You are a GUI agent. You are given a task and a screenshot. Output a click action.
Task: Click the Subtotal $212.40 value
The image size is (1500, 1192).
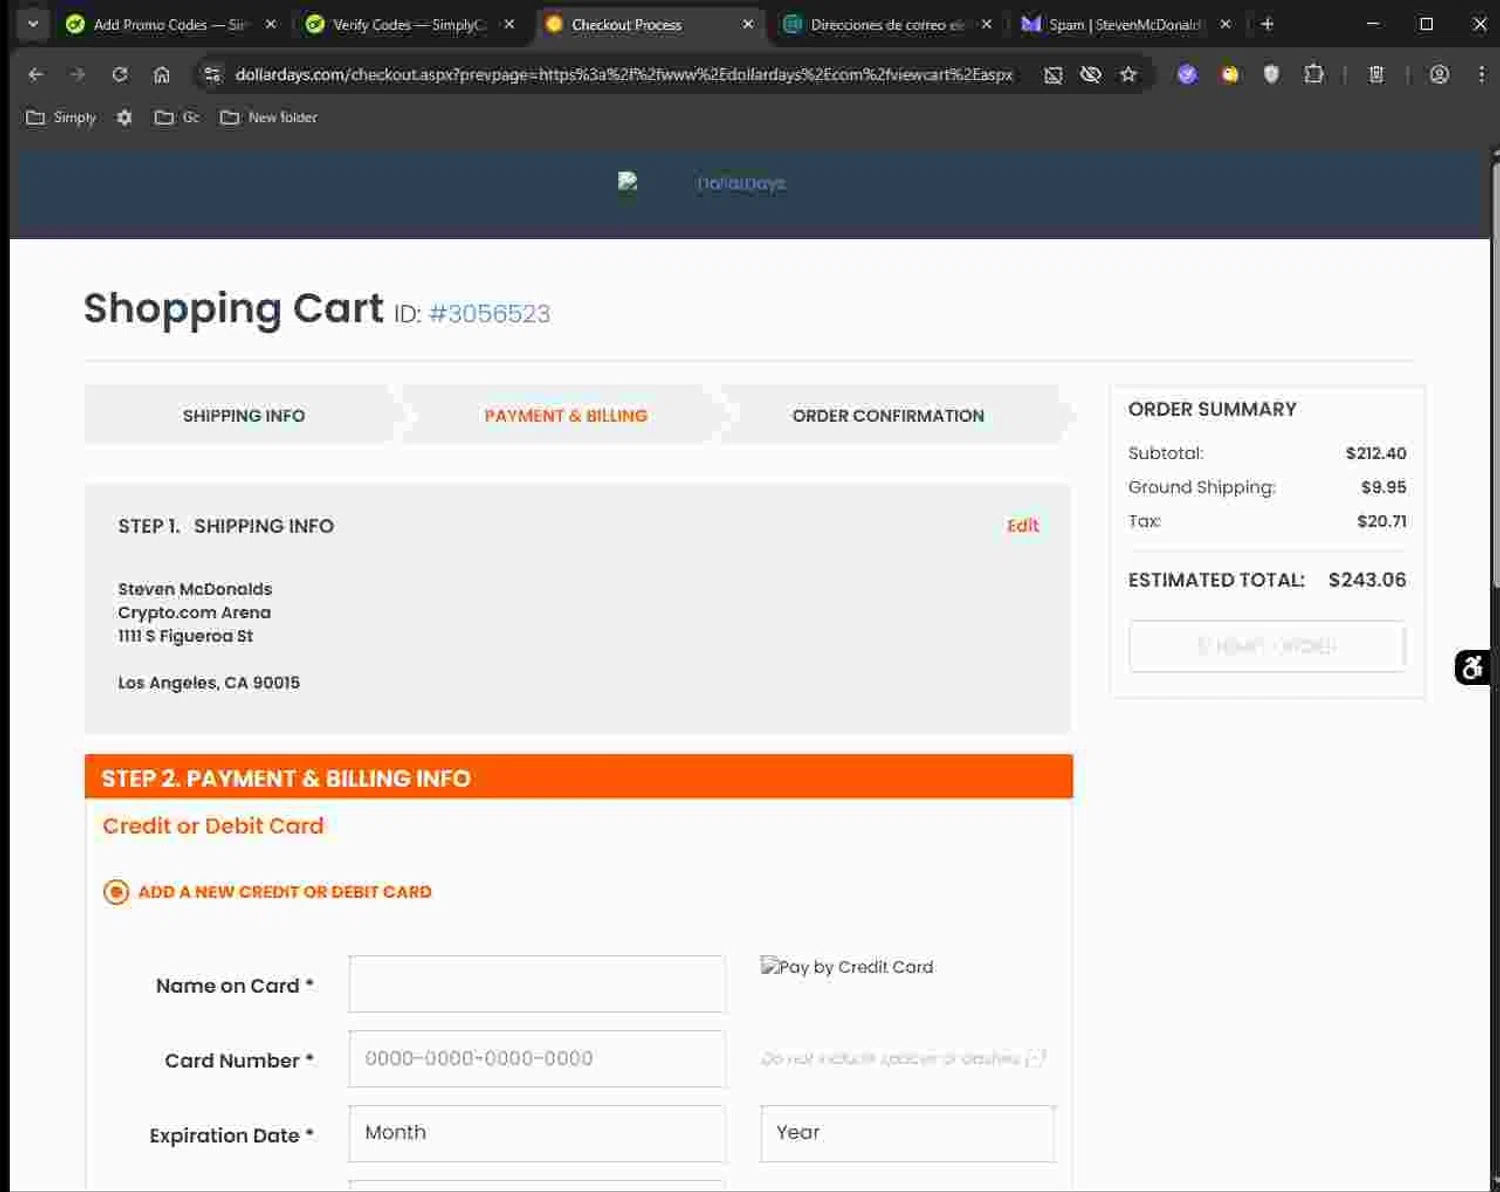pyautogui.click(x=1376, y=453)
